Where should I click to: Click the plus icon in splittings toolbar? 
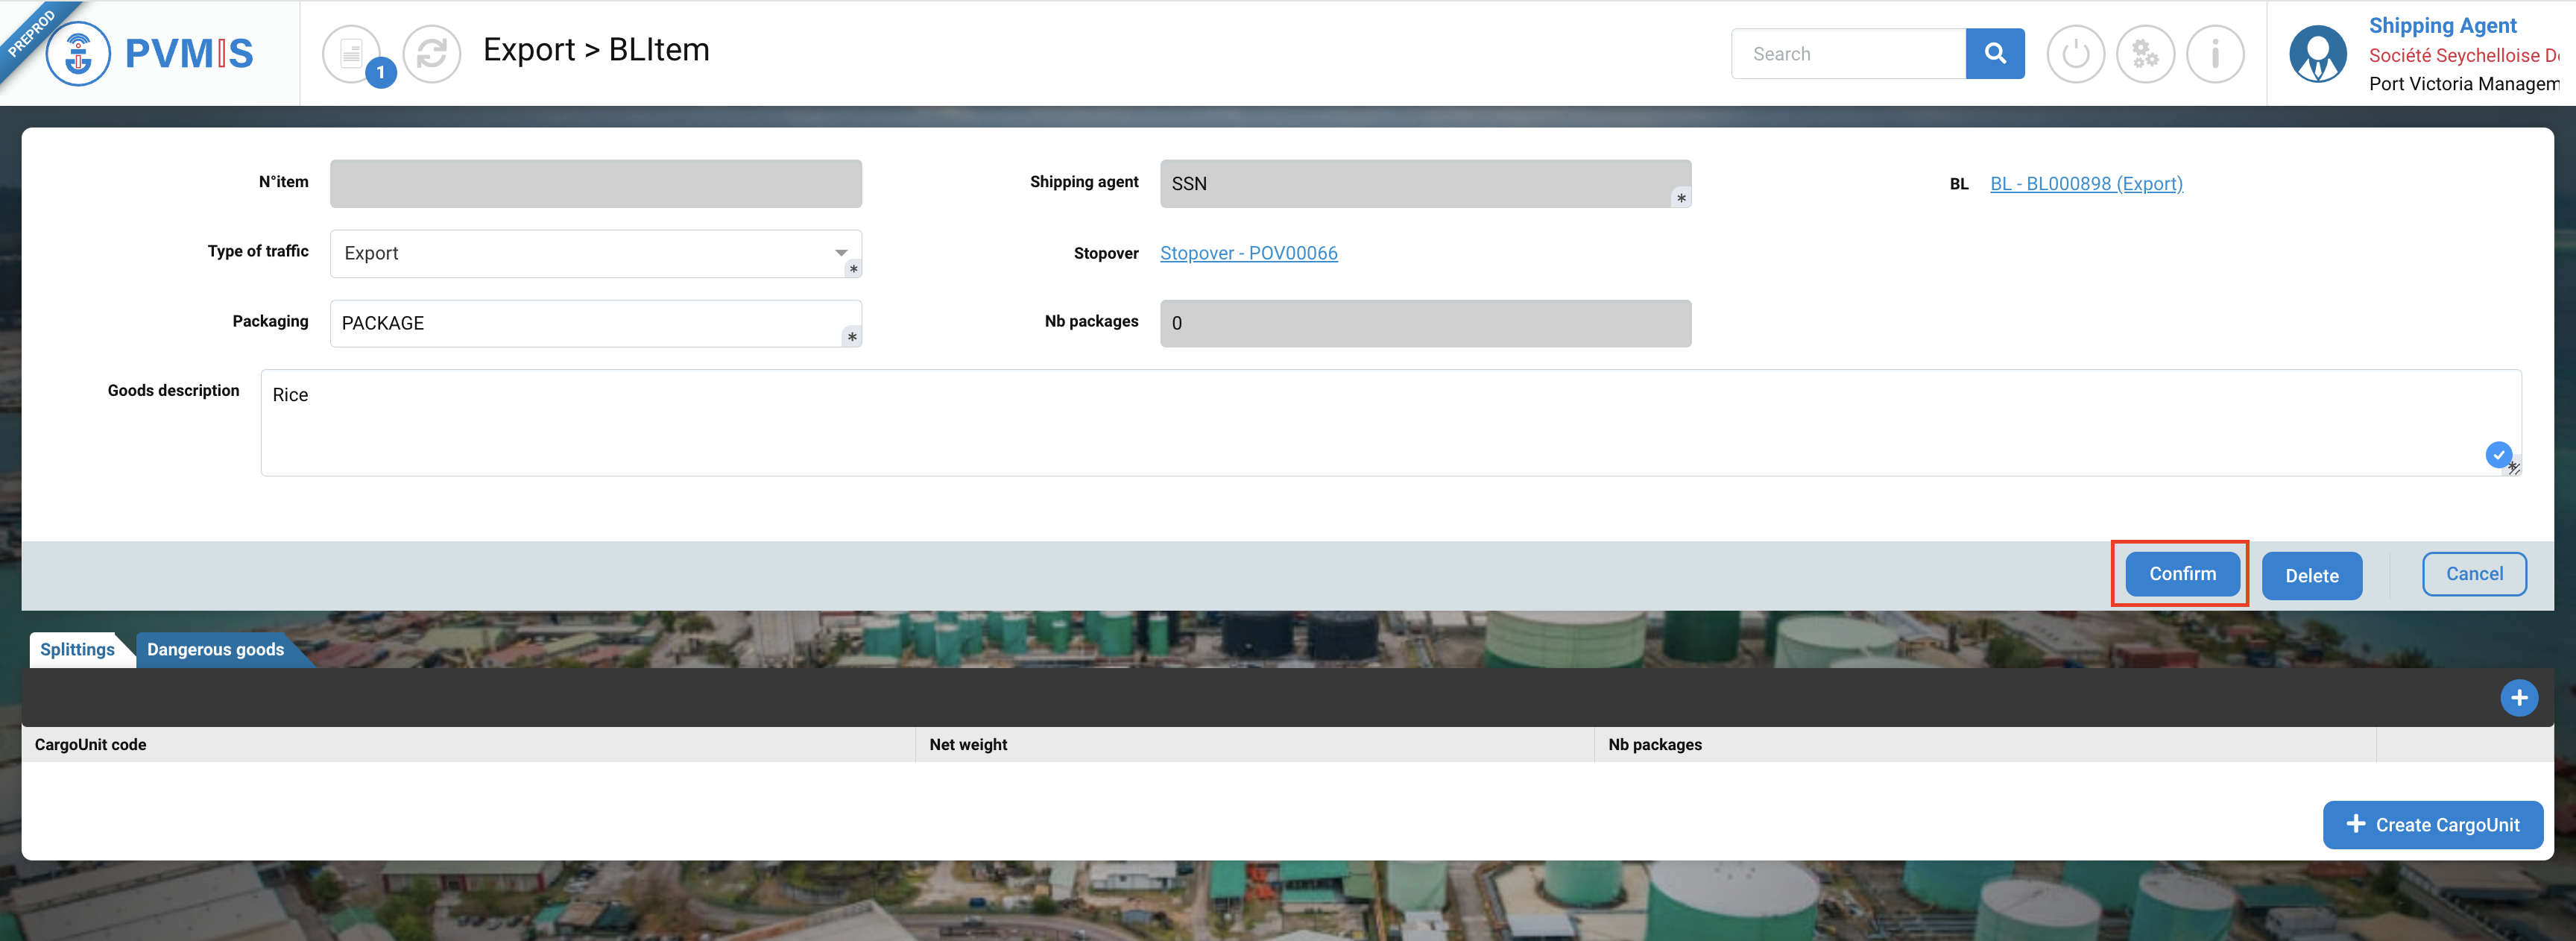[2518, 698]
